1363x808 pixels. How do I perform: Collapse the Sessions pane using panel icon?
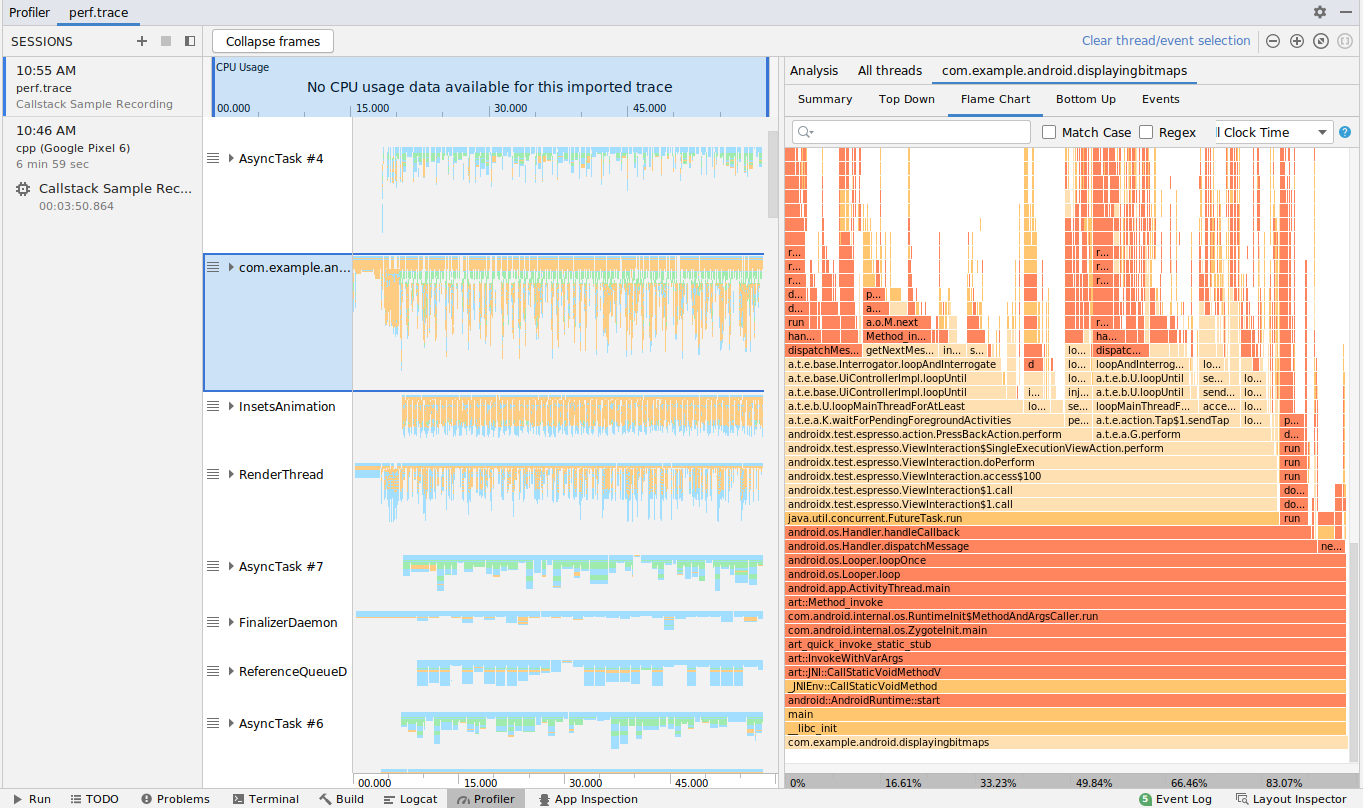point(190,41)
